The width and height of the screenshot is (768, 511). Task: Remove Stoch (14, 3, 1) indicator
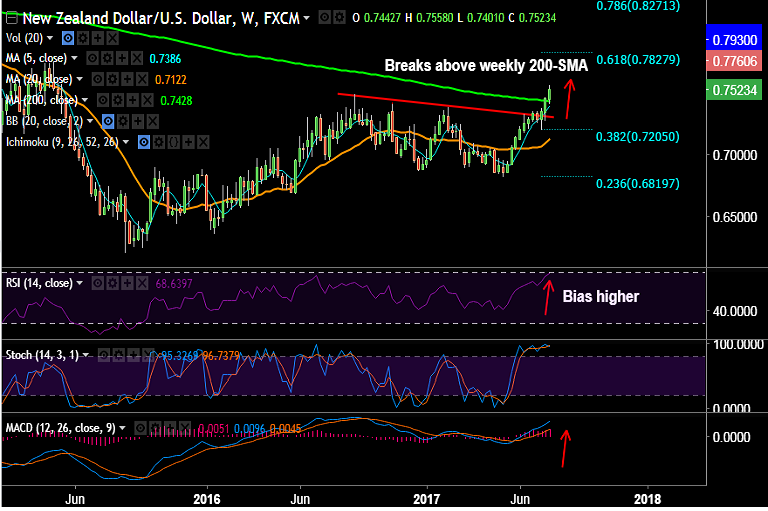(148, 355)
